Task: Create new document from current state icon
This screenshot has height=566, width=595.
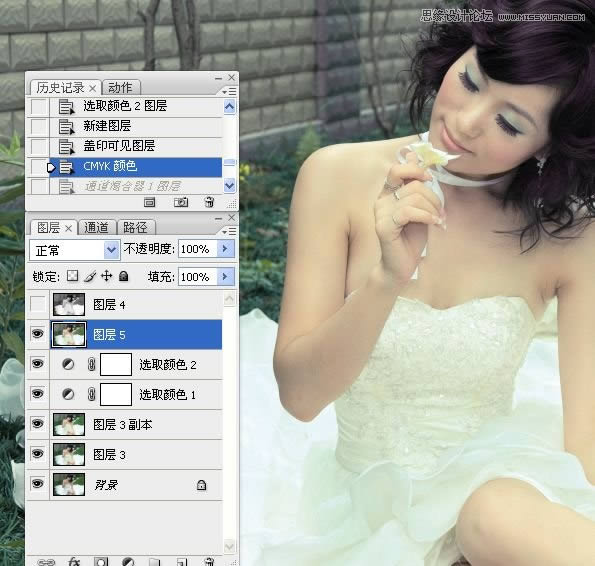Action: coord(150,202)
